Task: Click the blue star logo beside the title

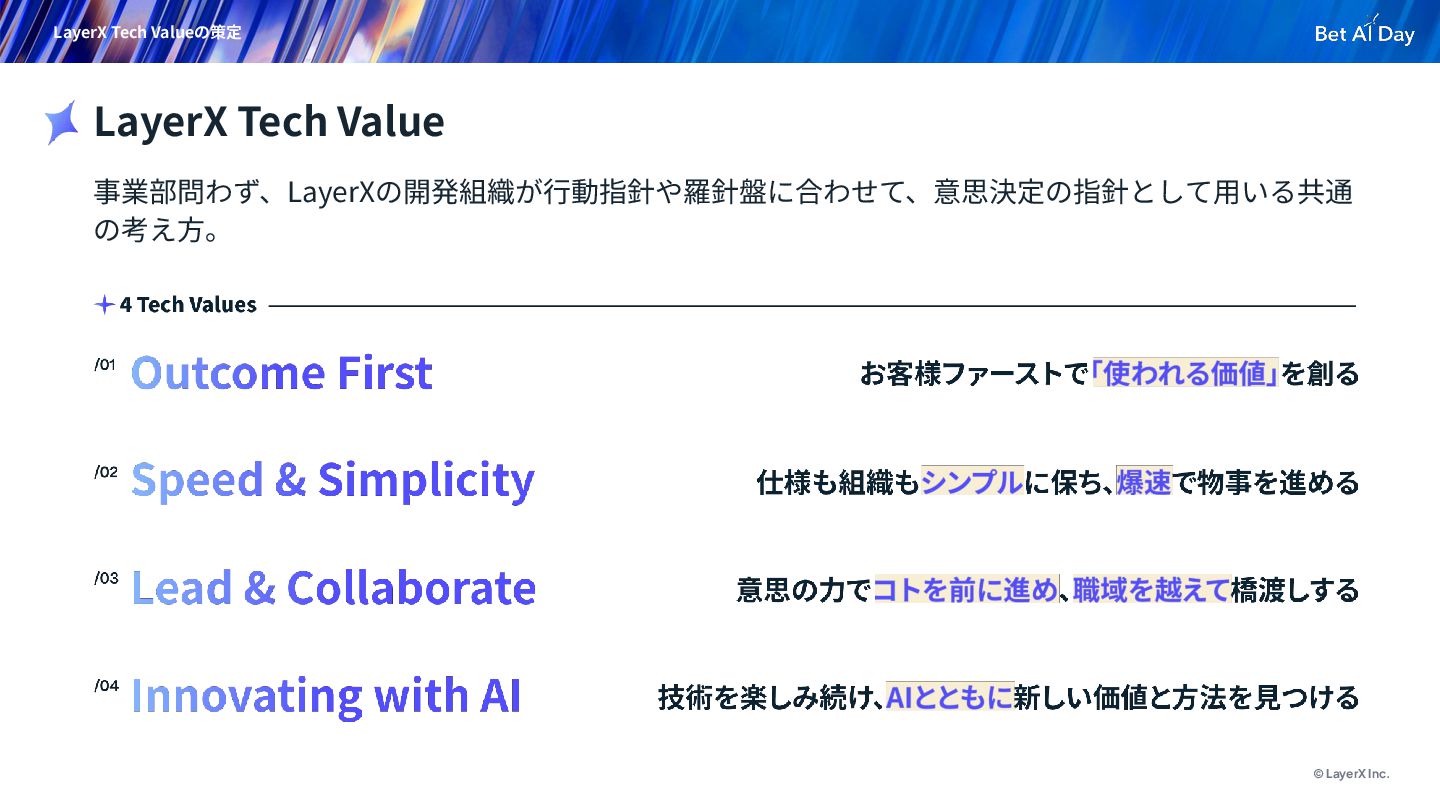Action: pos(62,123)
